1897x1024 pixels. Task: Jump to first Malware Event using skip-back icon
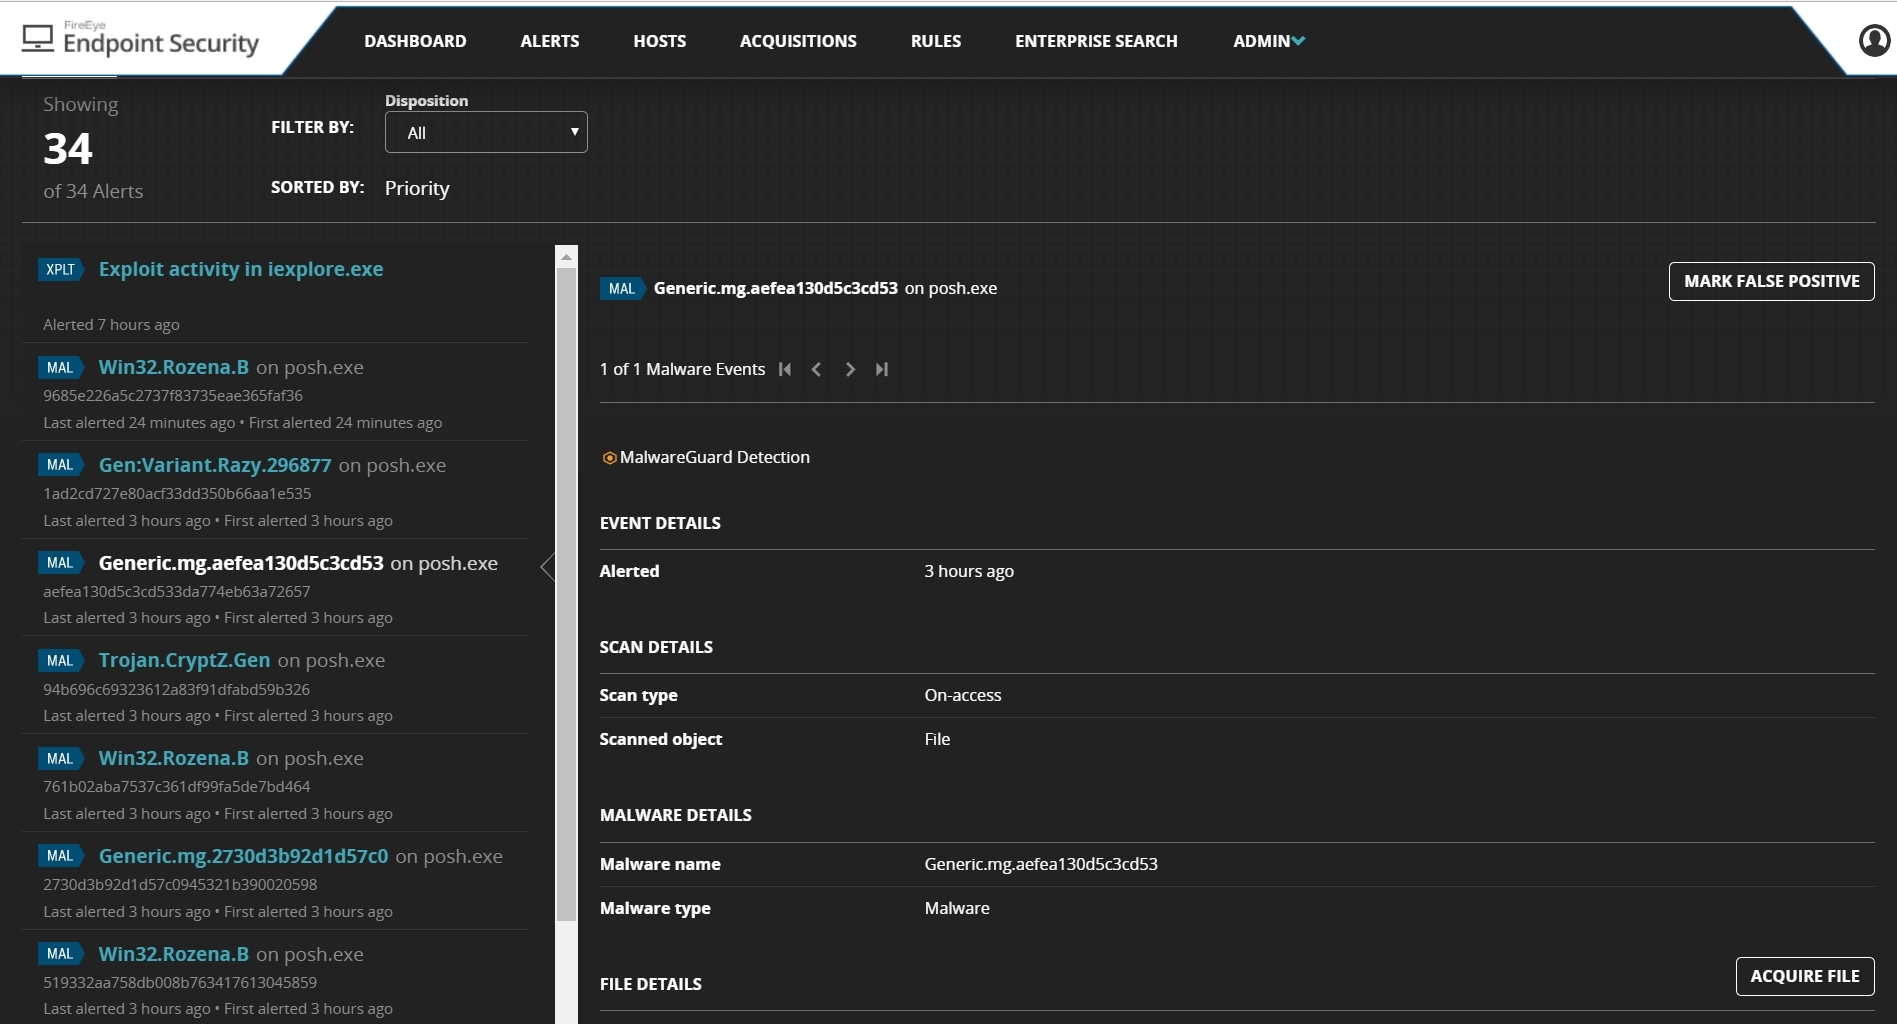pyautogui.click(x=786, y=369)
